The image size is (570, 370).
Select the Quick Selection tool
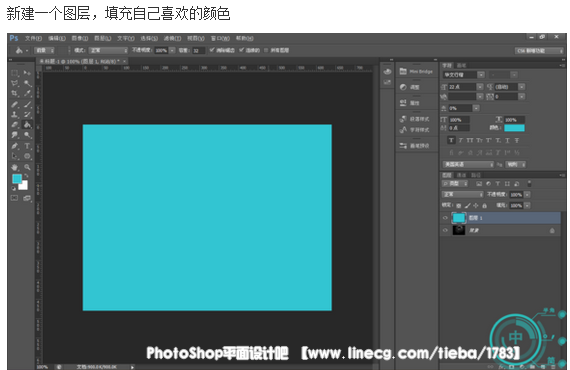(27, 83)
